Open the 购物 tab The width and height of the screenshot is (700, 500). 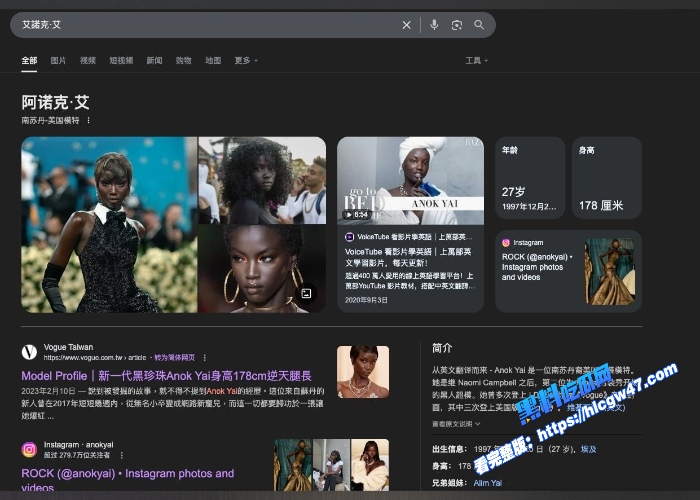click(183, 60)
